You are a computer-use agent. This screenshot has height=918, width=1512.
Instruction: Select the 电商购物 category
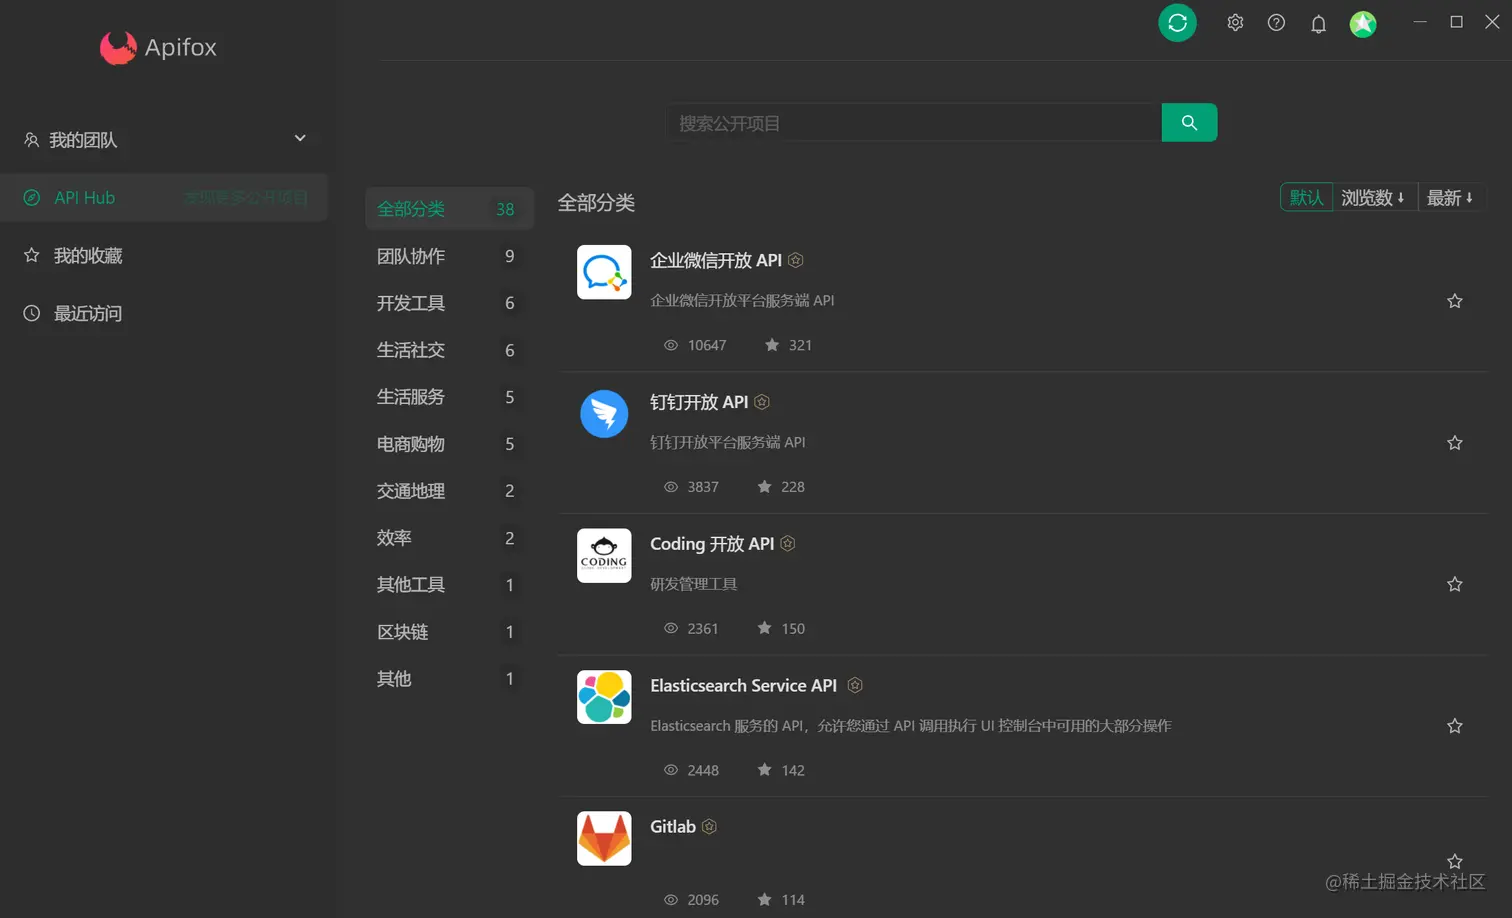449,444
